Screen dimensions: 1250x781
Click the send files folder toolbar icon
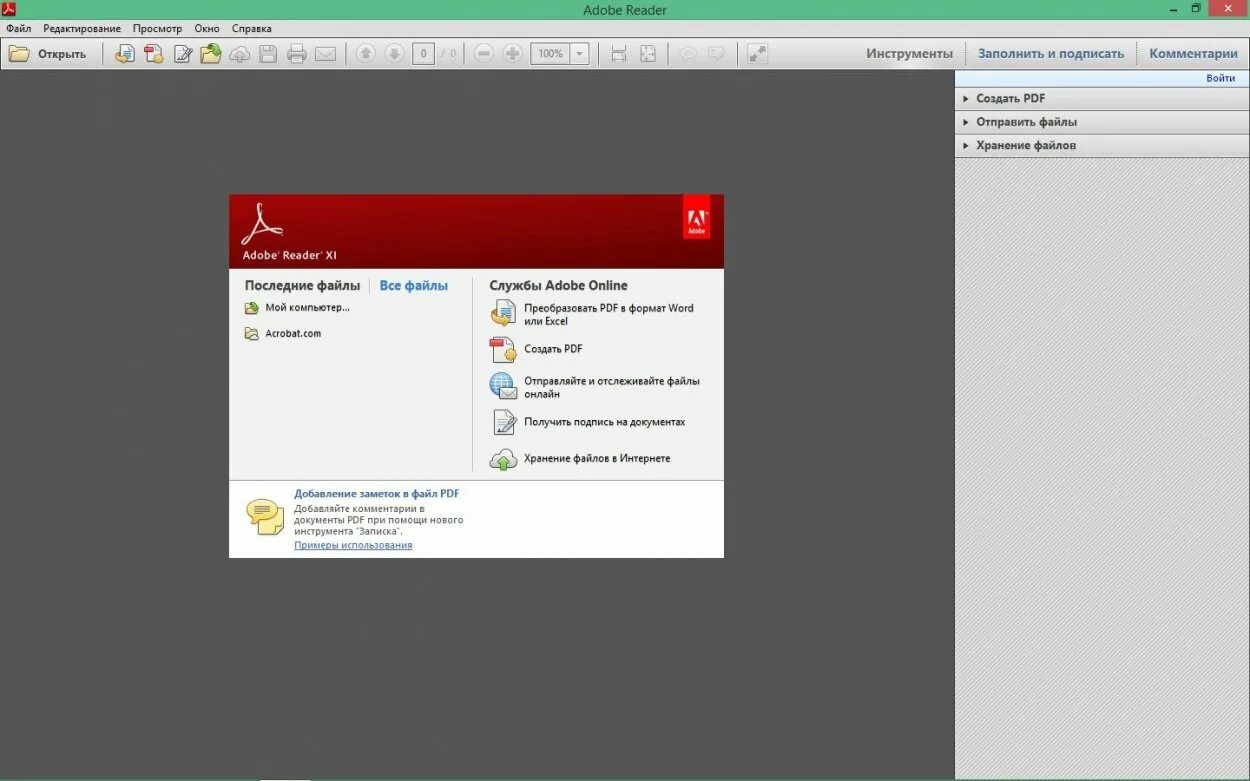(x=211, y=54)
